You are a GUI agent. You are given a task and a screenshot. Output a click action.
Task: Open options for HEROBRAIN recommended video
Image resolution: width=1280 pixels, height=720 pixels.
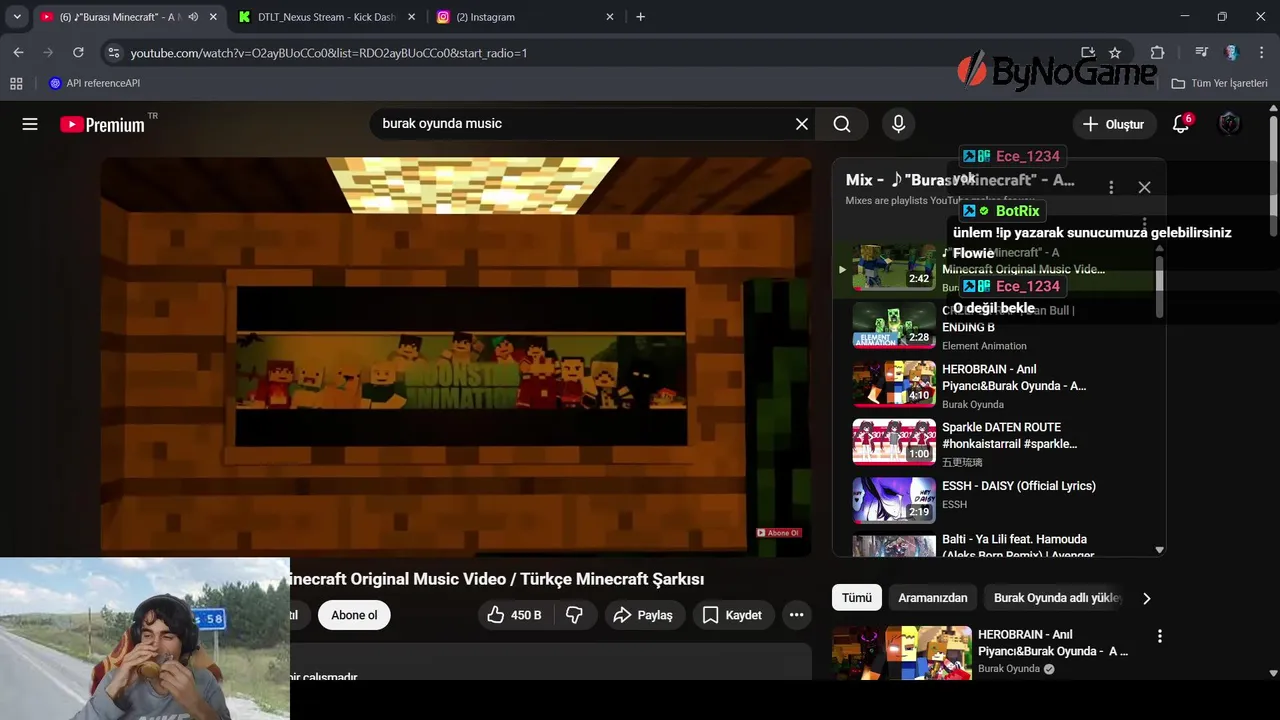click(1160, 636)
